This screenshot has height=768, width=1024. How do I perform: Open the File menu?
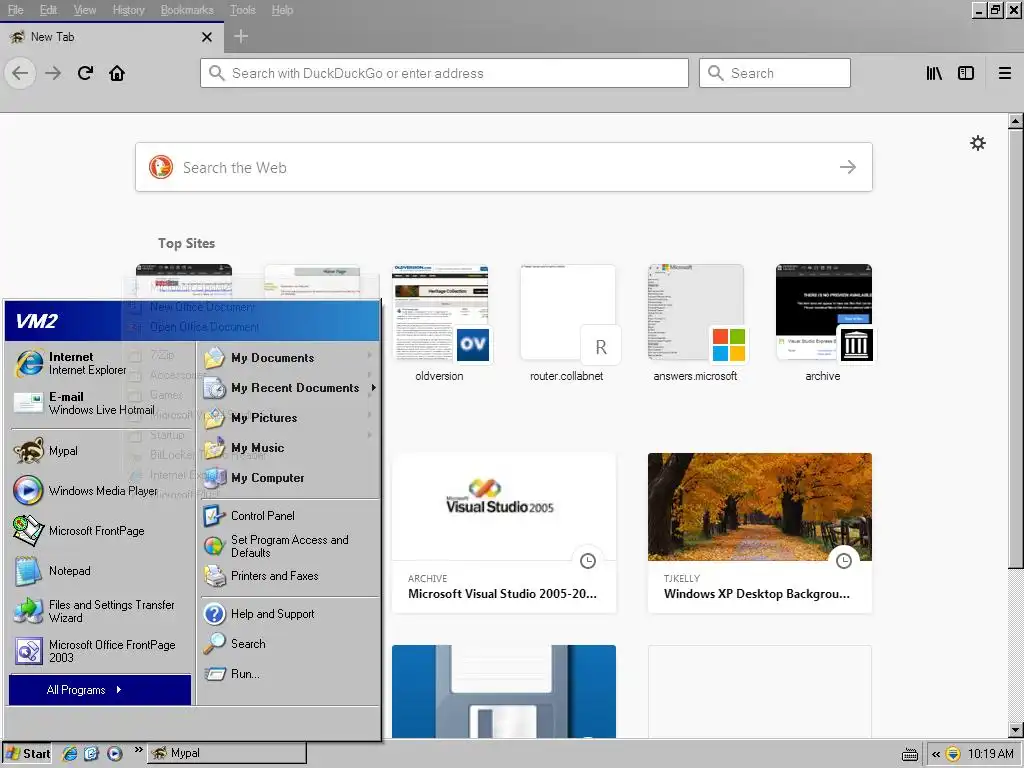pos(16,10)
